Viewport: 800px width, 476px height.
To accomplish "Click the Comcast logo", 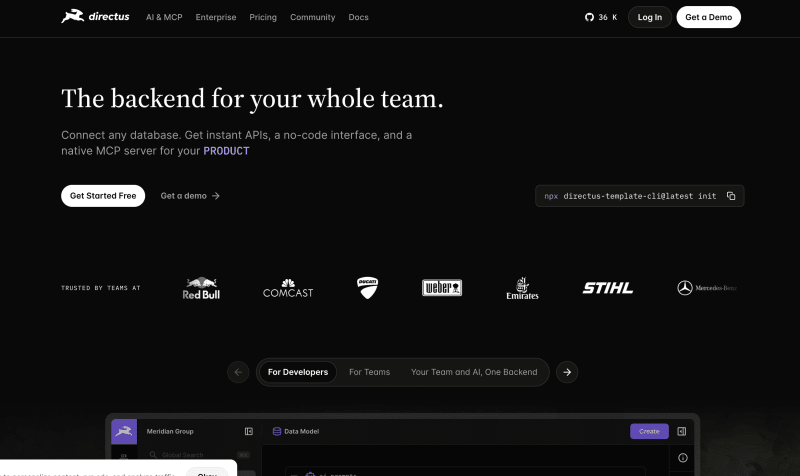I will coord(288,288).
